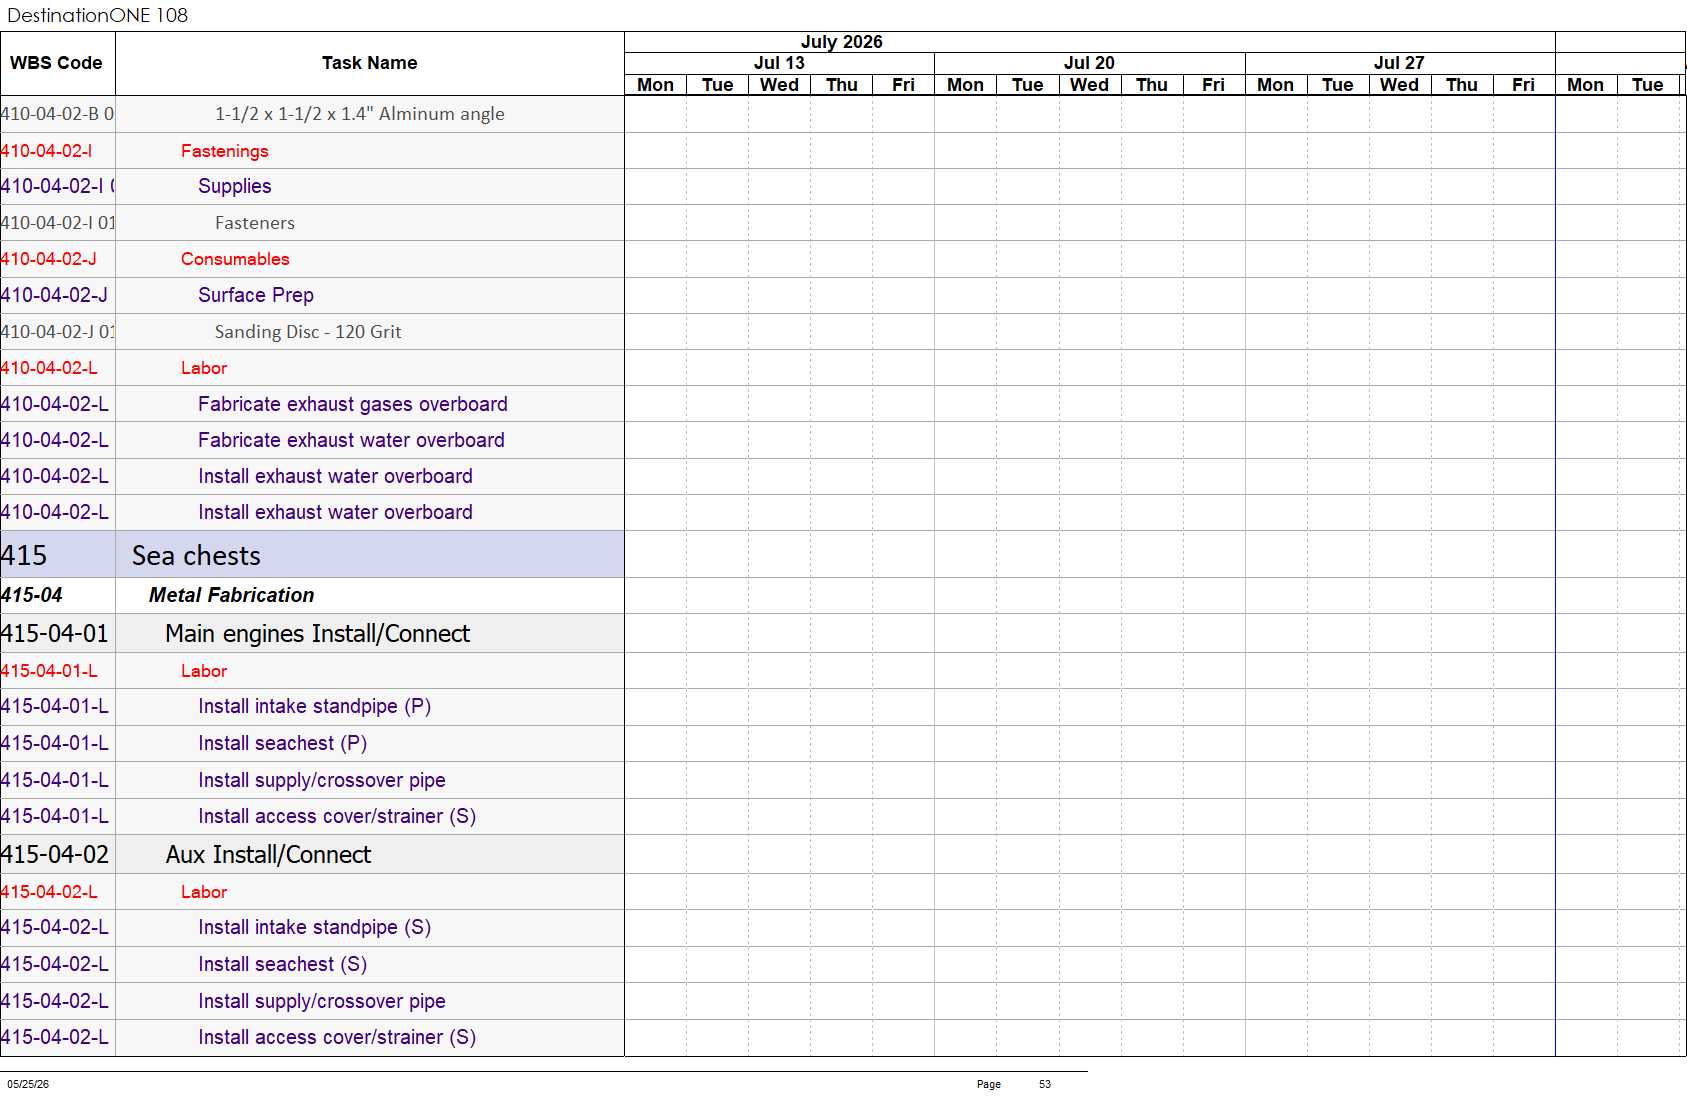Click 'Install seachest (S)' task
The width and height of the screenshot is (1687, 1097).
pos(282,964)
